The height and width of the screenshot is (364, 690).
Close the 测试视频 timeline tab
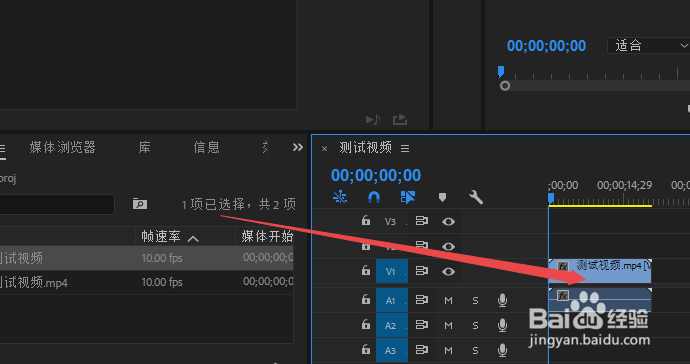click(324, 149)
